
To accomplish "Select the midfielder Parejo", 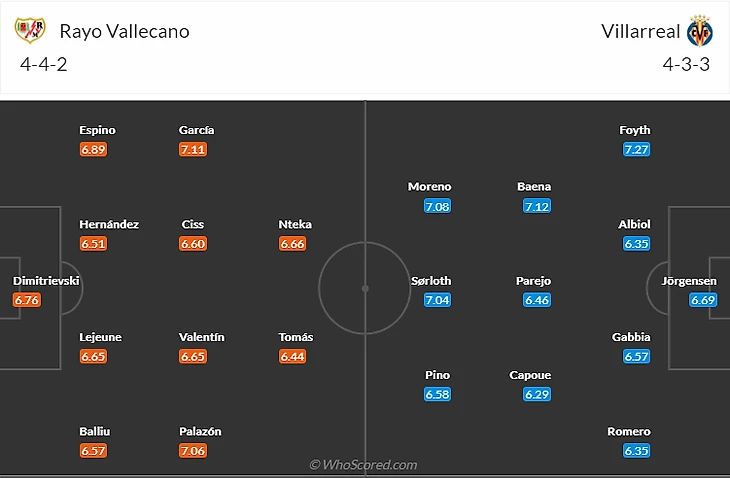I will pyautogui.click(x=533, y=281).
